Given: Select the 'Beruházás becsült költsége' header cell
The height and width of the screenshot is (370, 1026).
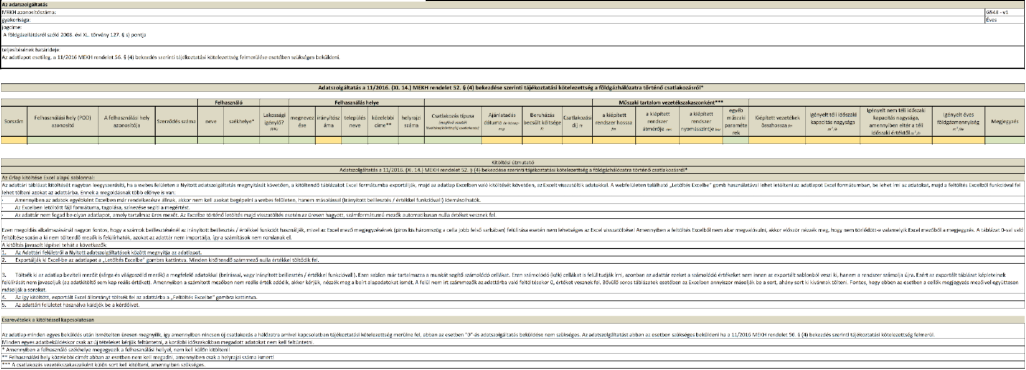Looking at the screenshot, I should 542,120.
